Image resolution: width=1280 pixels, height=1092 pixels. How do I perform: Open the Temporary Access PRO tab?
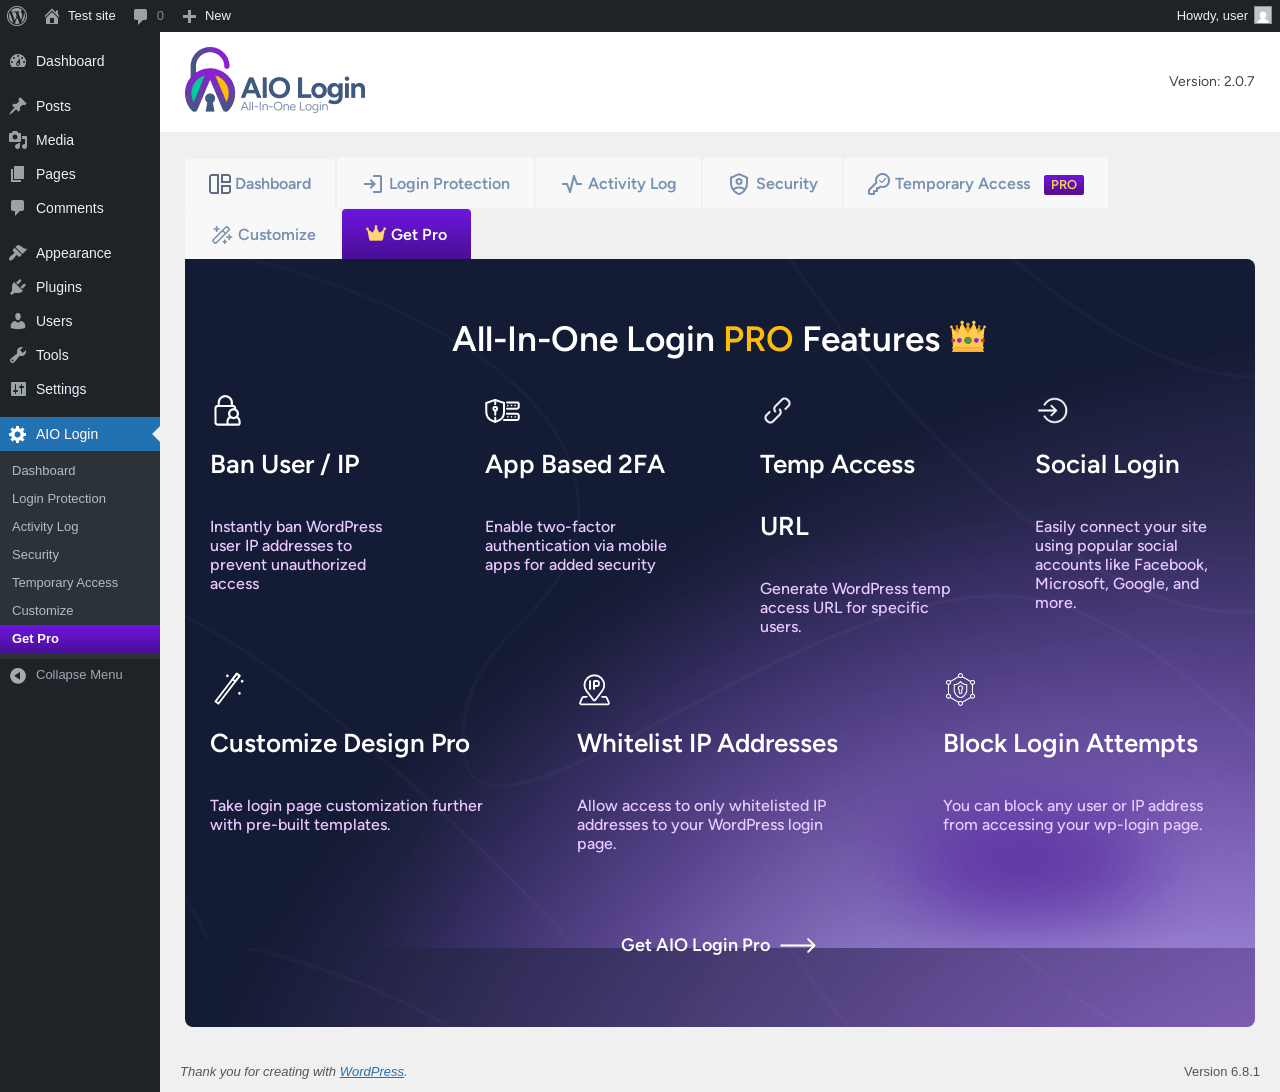click(975, 184)
